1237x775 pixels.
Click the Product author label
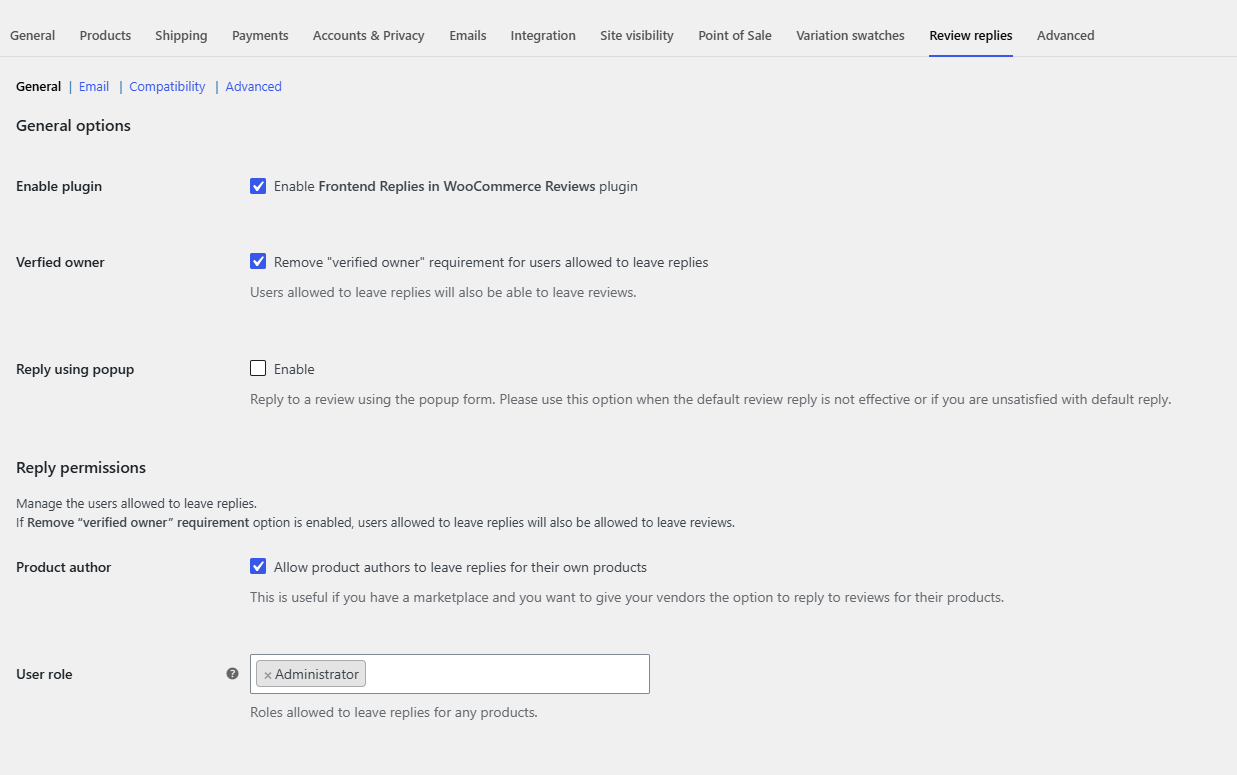(x=64, y=567)
